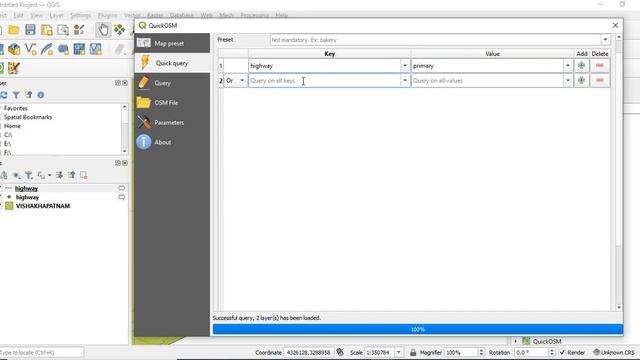The width and height of the screenshot is (640, 360).
Task: Open the Style Manager icon
Action: tap(79, 30)
